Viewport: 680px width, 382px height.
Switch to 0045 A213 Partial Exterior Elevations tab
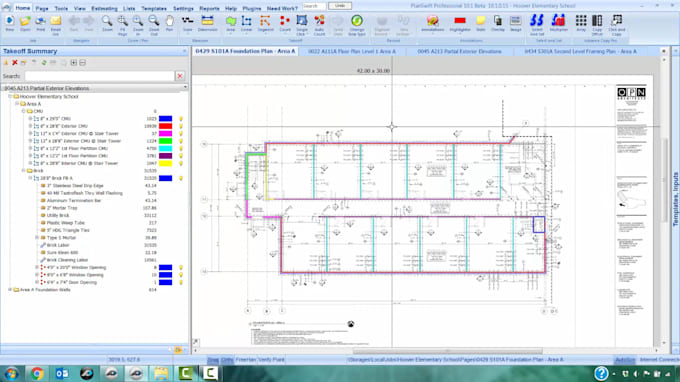(459, 51)
